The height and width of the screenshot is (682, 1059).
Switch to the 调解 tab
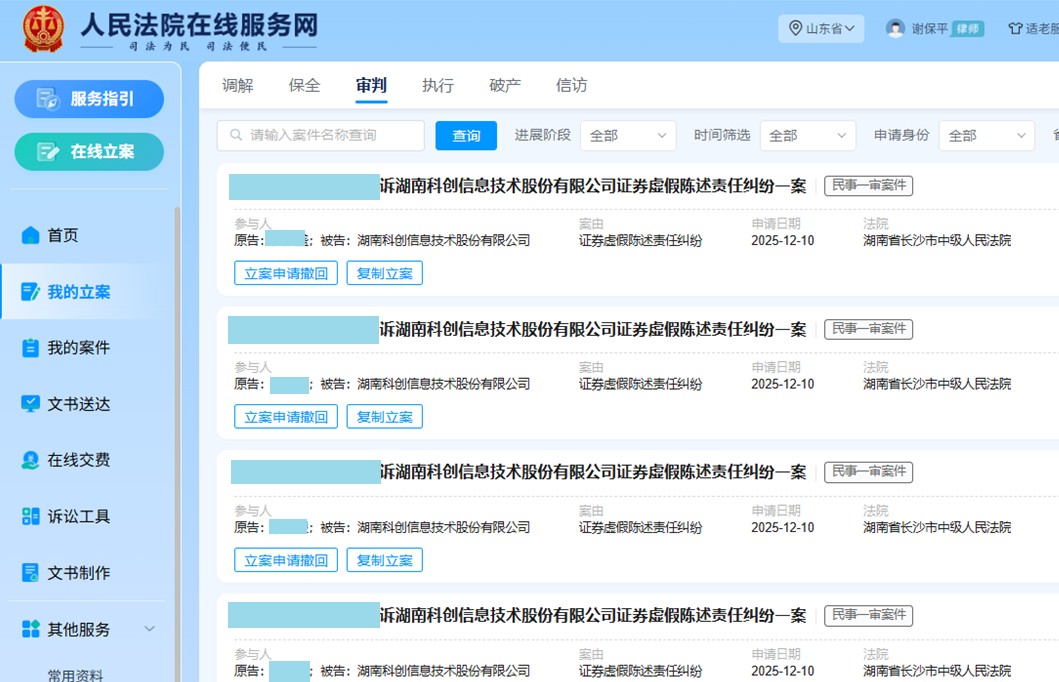[238, 85]
